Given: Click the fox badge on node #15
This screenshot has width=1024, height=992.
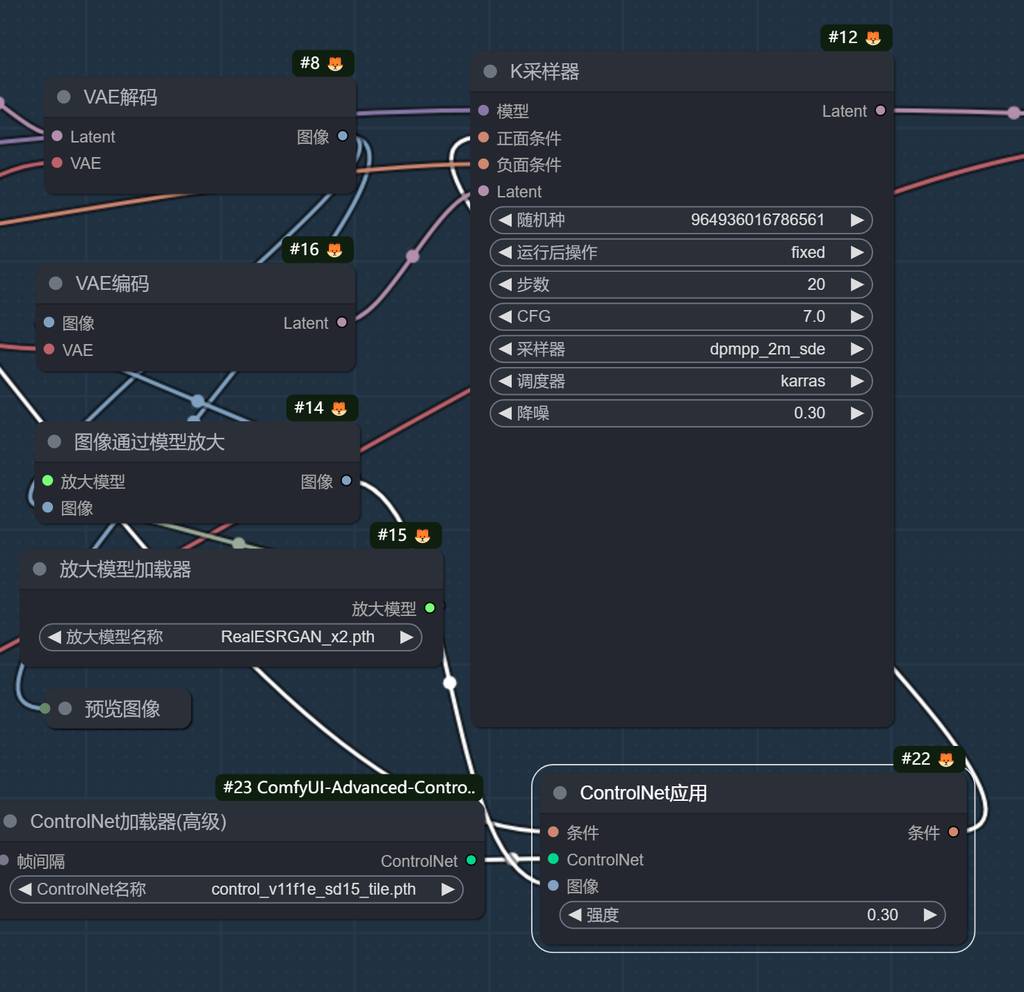Looking at the screenshot, I should tap(422, 536).
